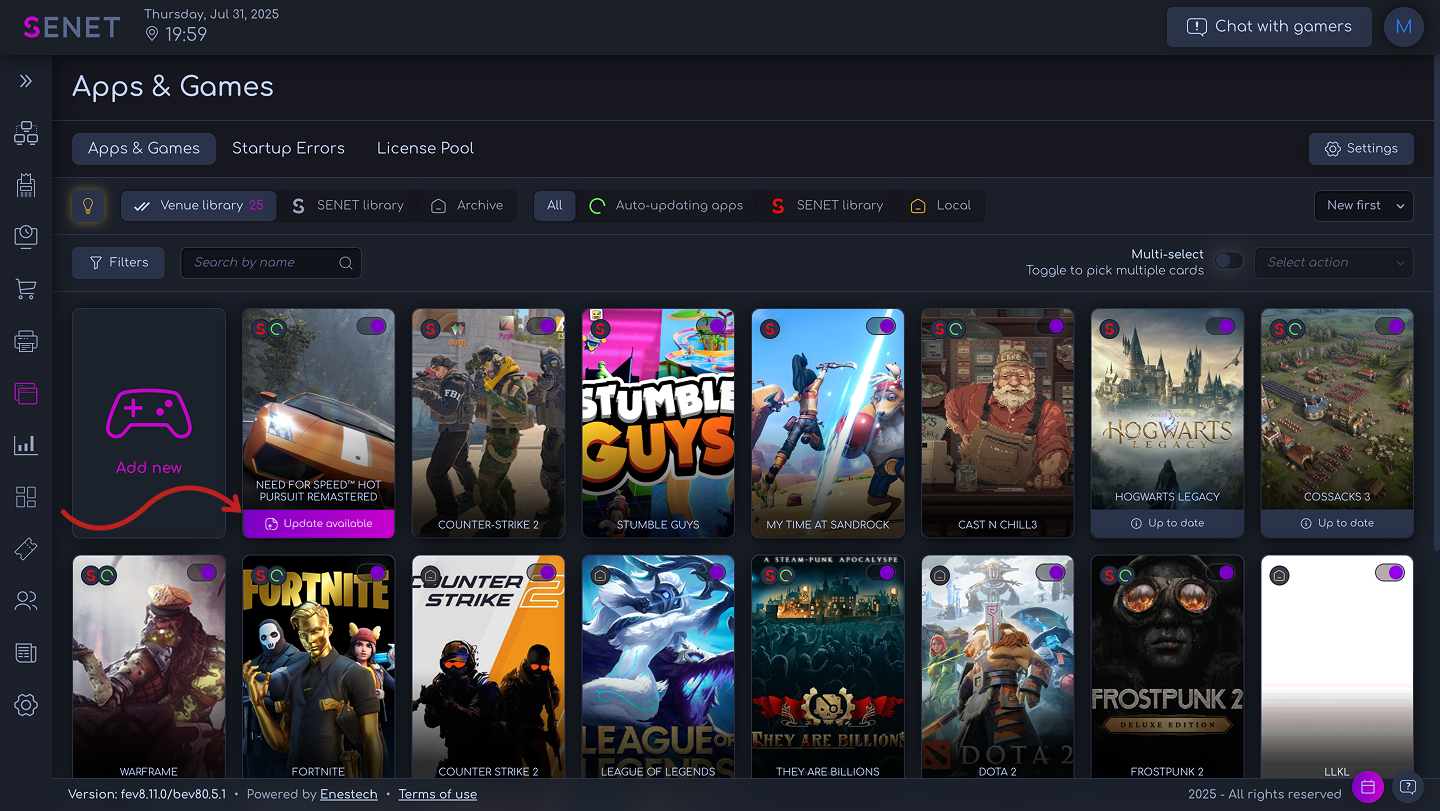Show only Local apps

(940, 206)
